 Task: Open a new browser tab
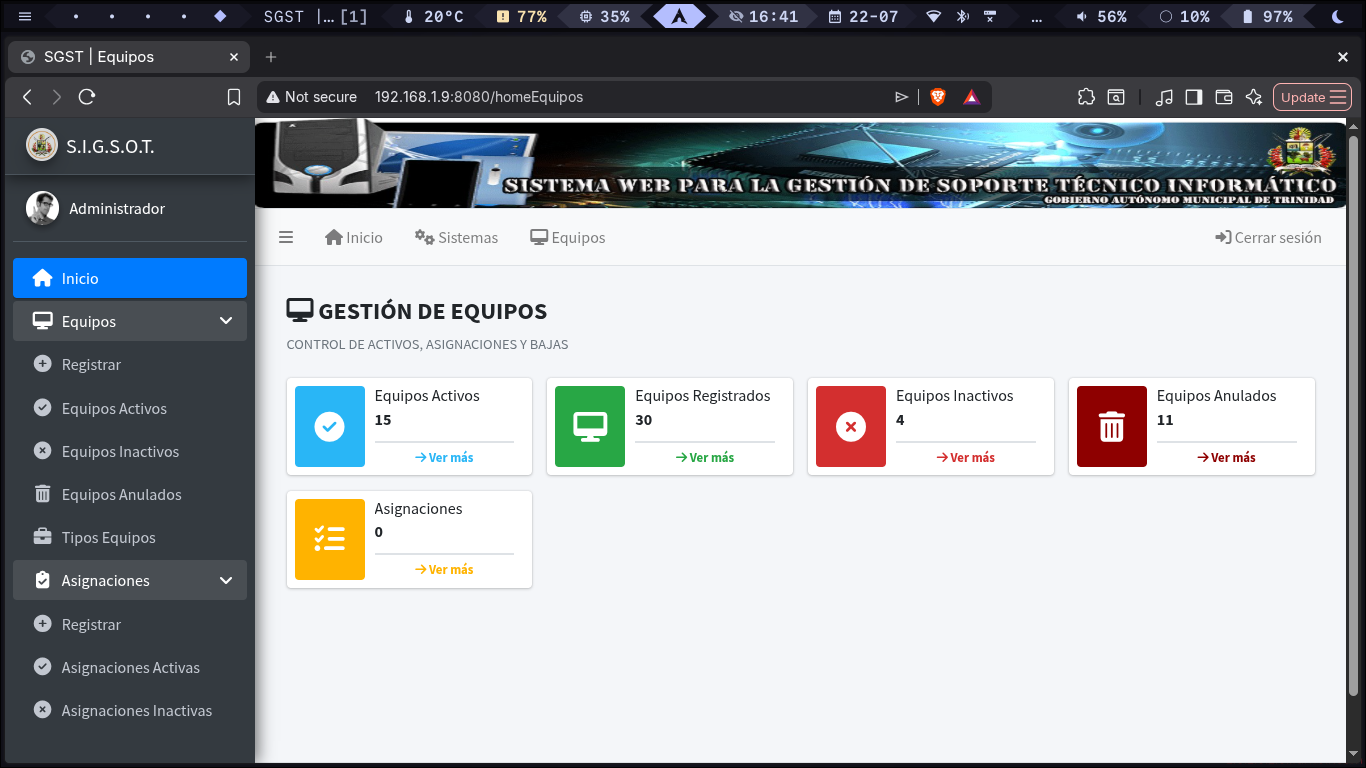pos(271,57)
